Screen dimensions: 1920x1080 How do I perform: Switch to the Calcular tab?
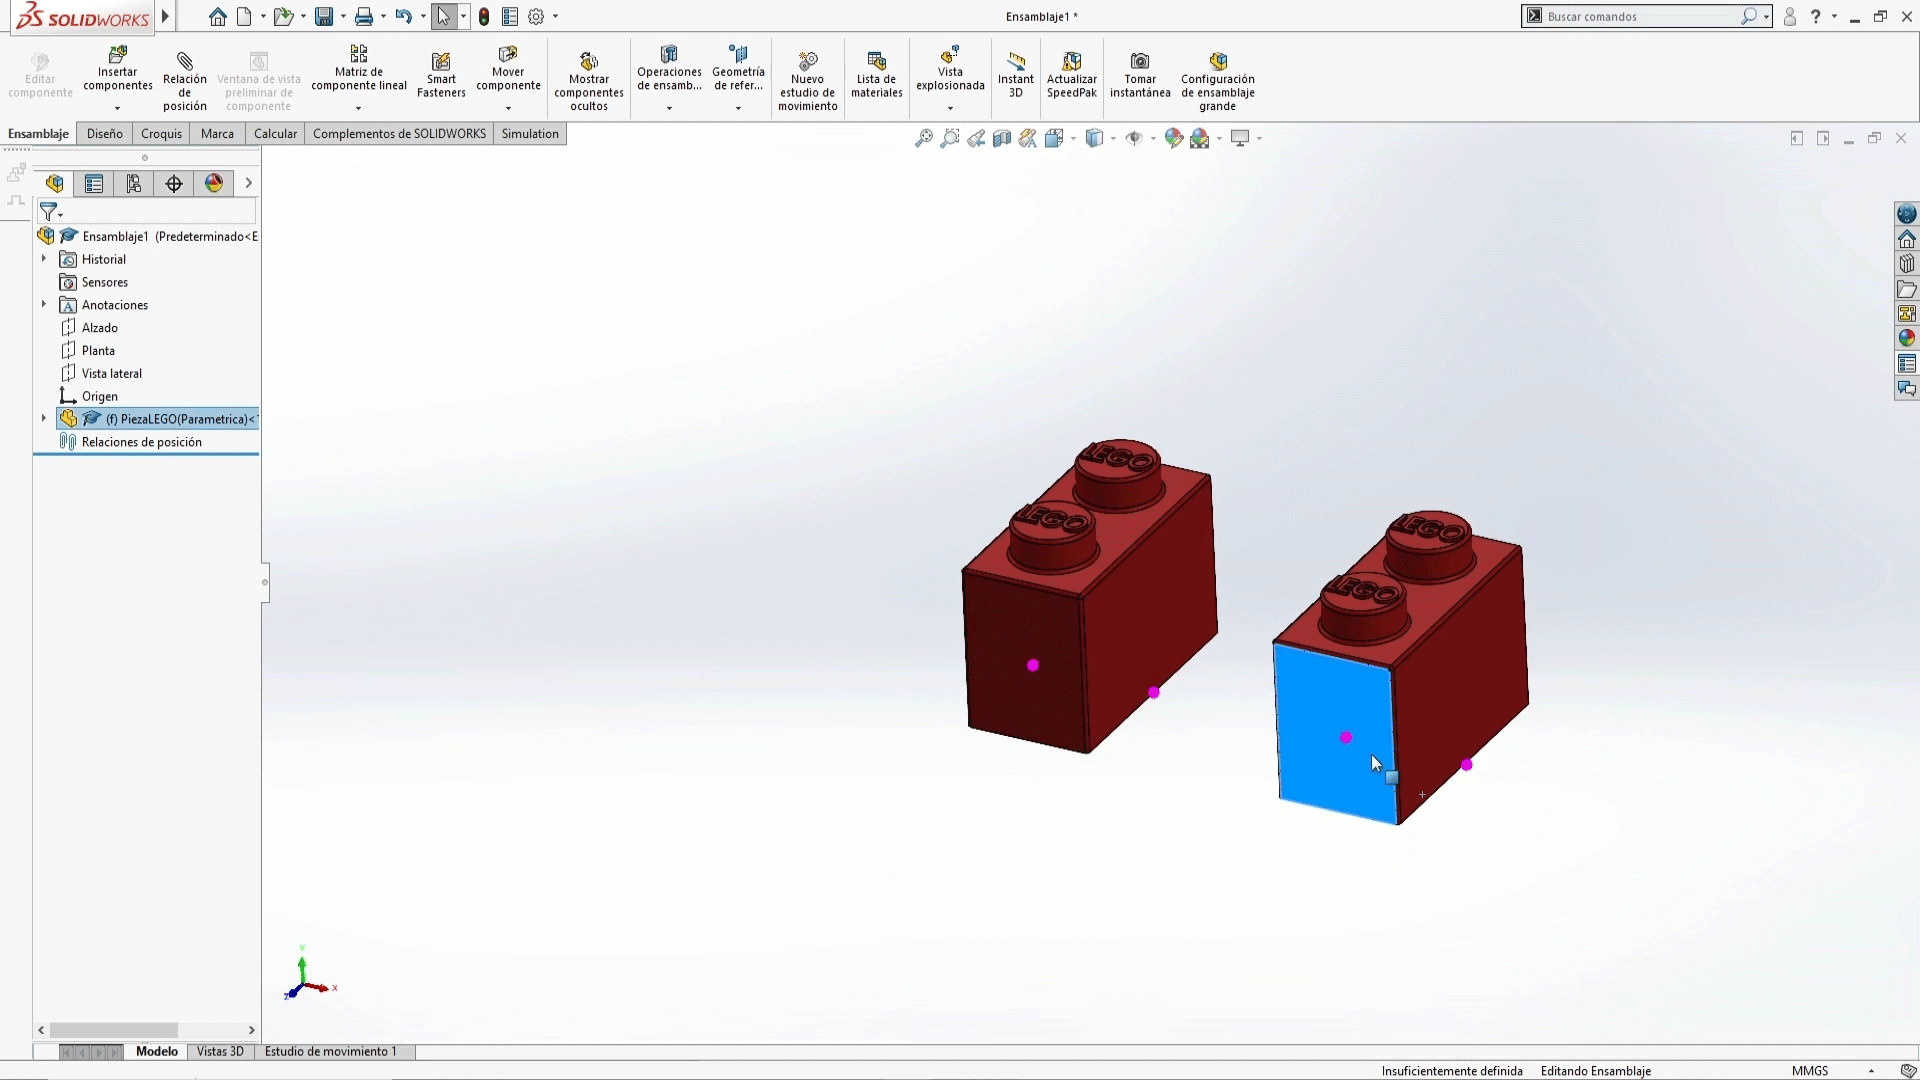click(x=275, y=134)
